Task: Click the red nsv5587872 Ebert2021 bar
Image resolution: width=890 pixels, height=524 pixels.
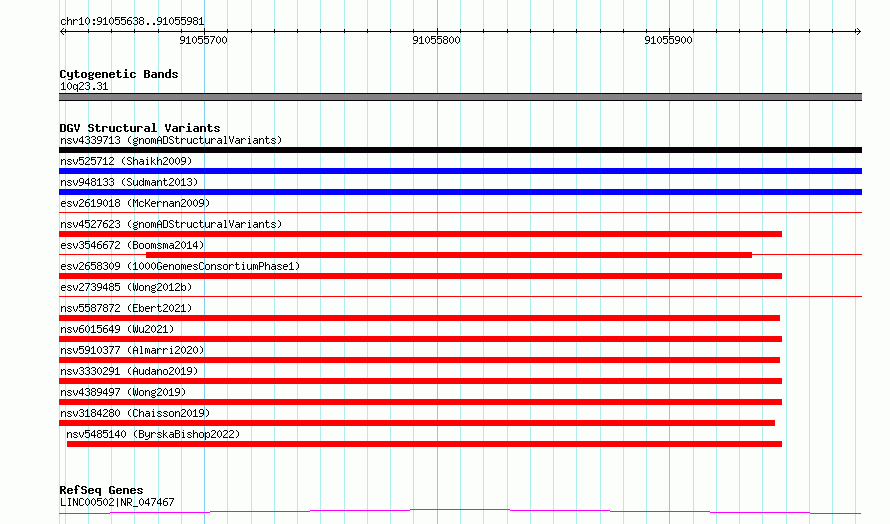Action: 419,318
